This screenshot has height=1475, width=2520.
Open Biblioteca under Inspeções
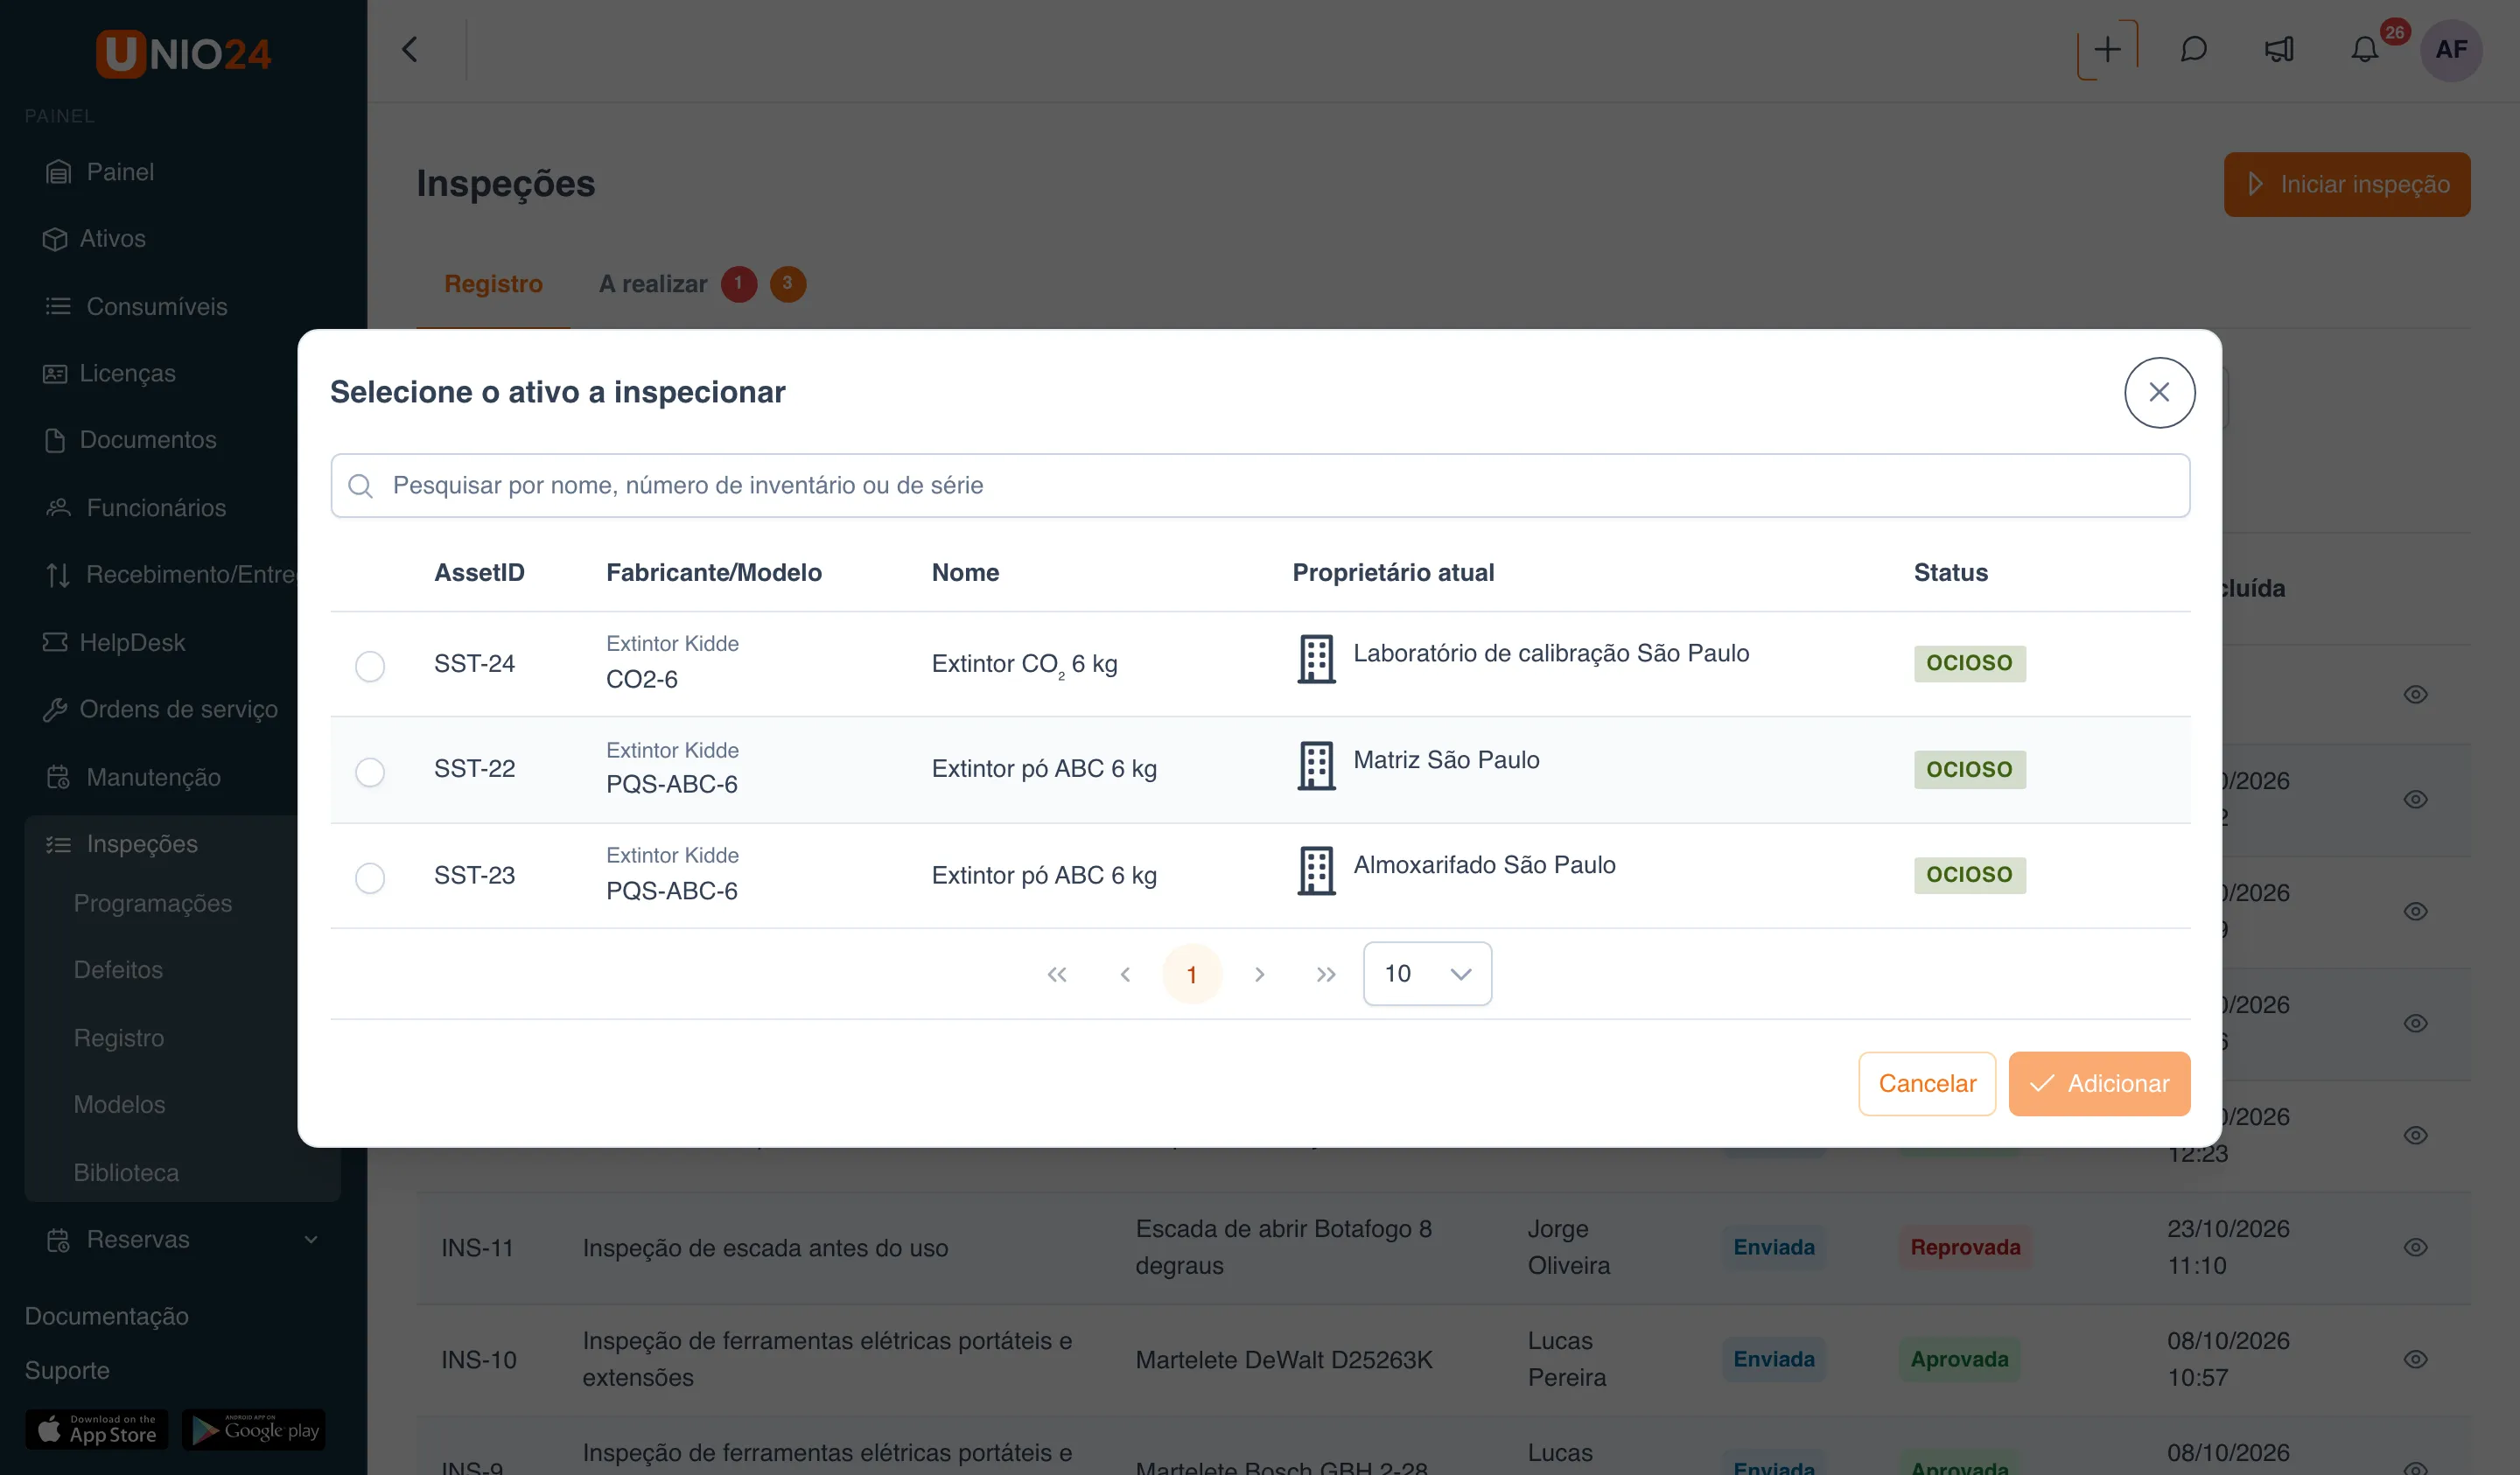[126, 1172]
